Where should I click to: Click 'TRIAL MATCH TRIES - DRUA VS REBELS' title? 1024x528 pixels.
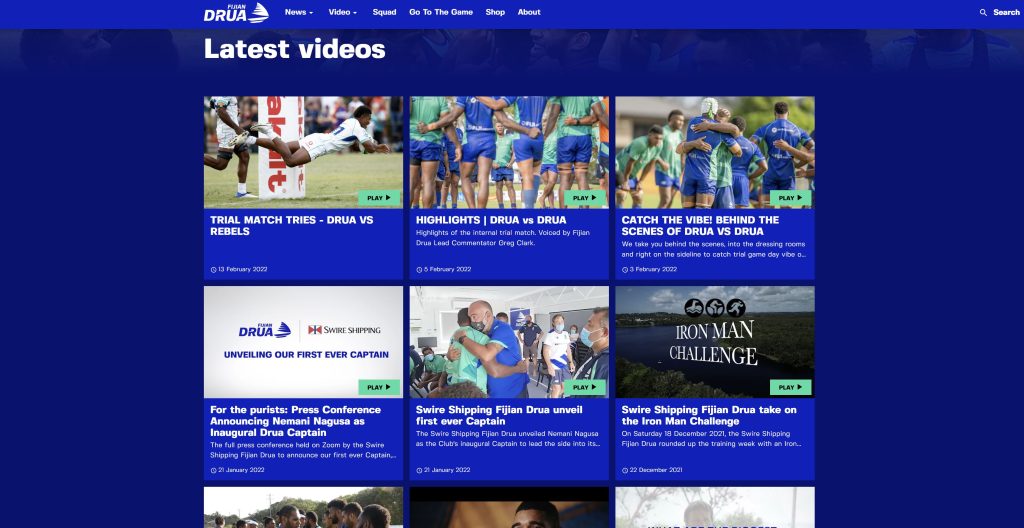pyautogui.click(x=292, y=225)
